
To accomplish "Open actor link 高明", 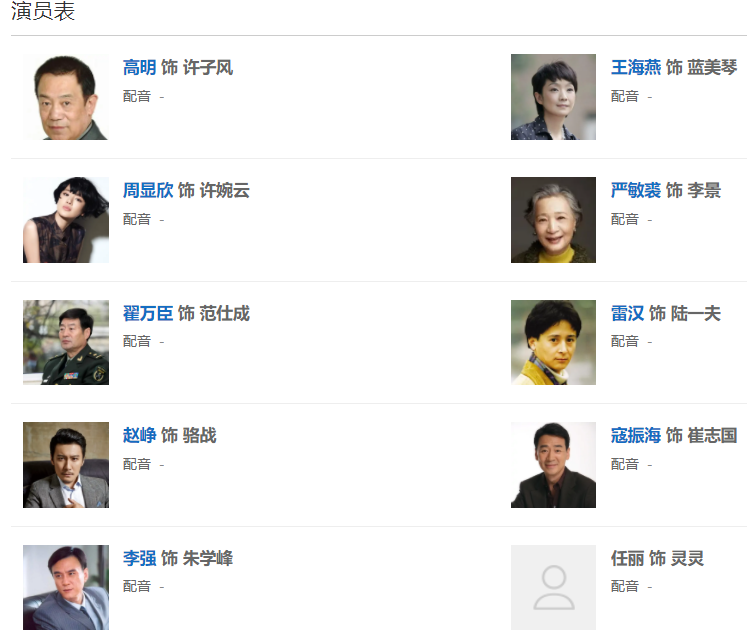I will click(x=139, y=68).
